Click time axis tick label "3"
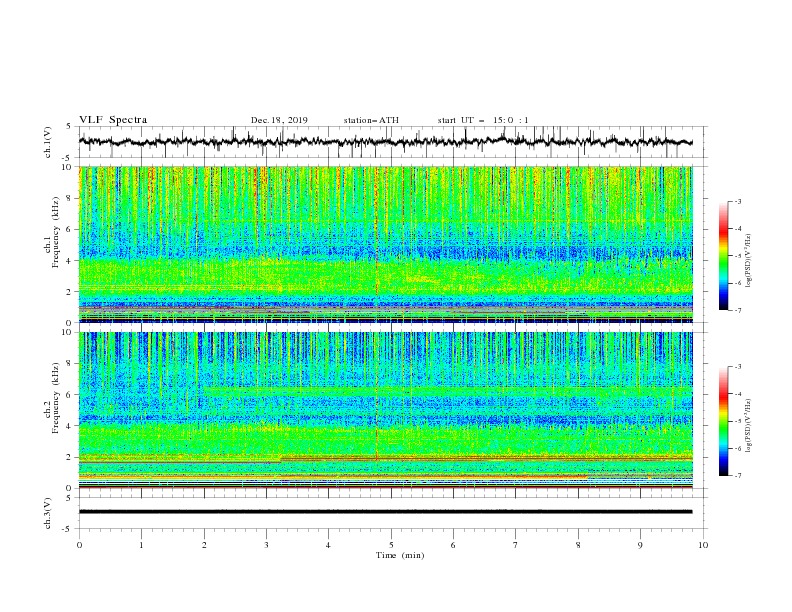Screen dimensions: 792x612 pyautogui.click(x=266, y=545)
